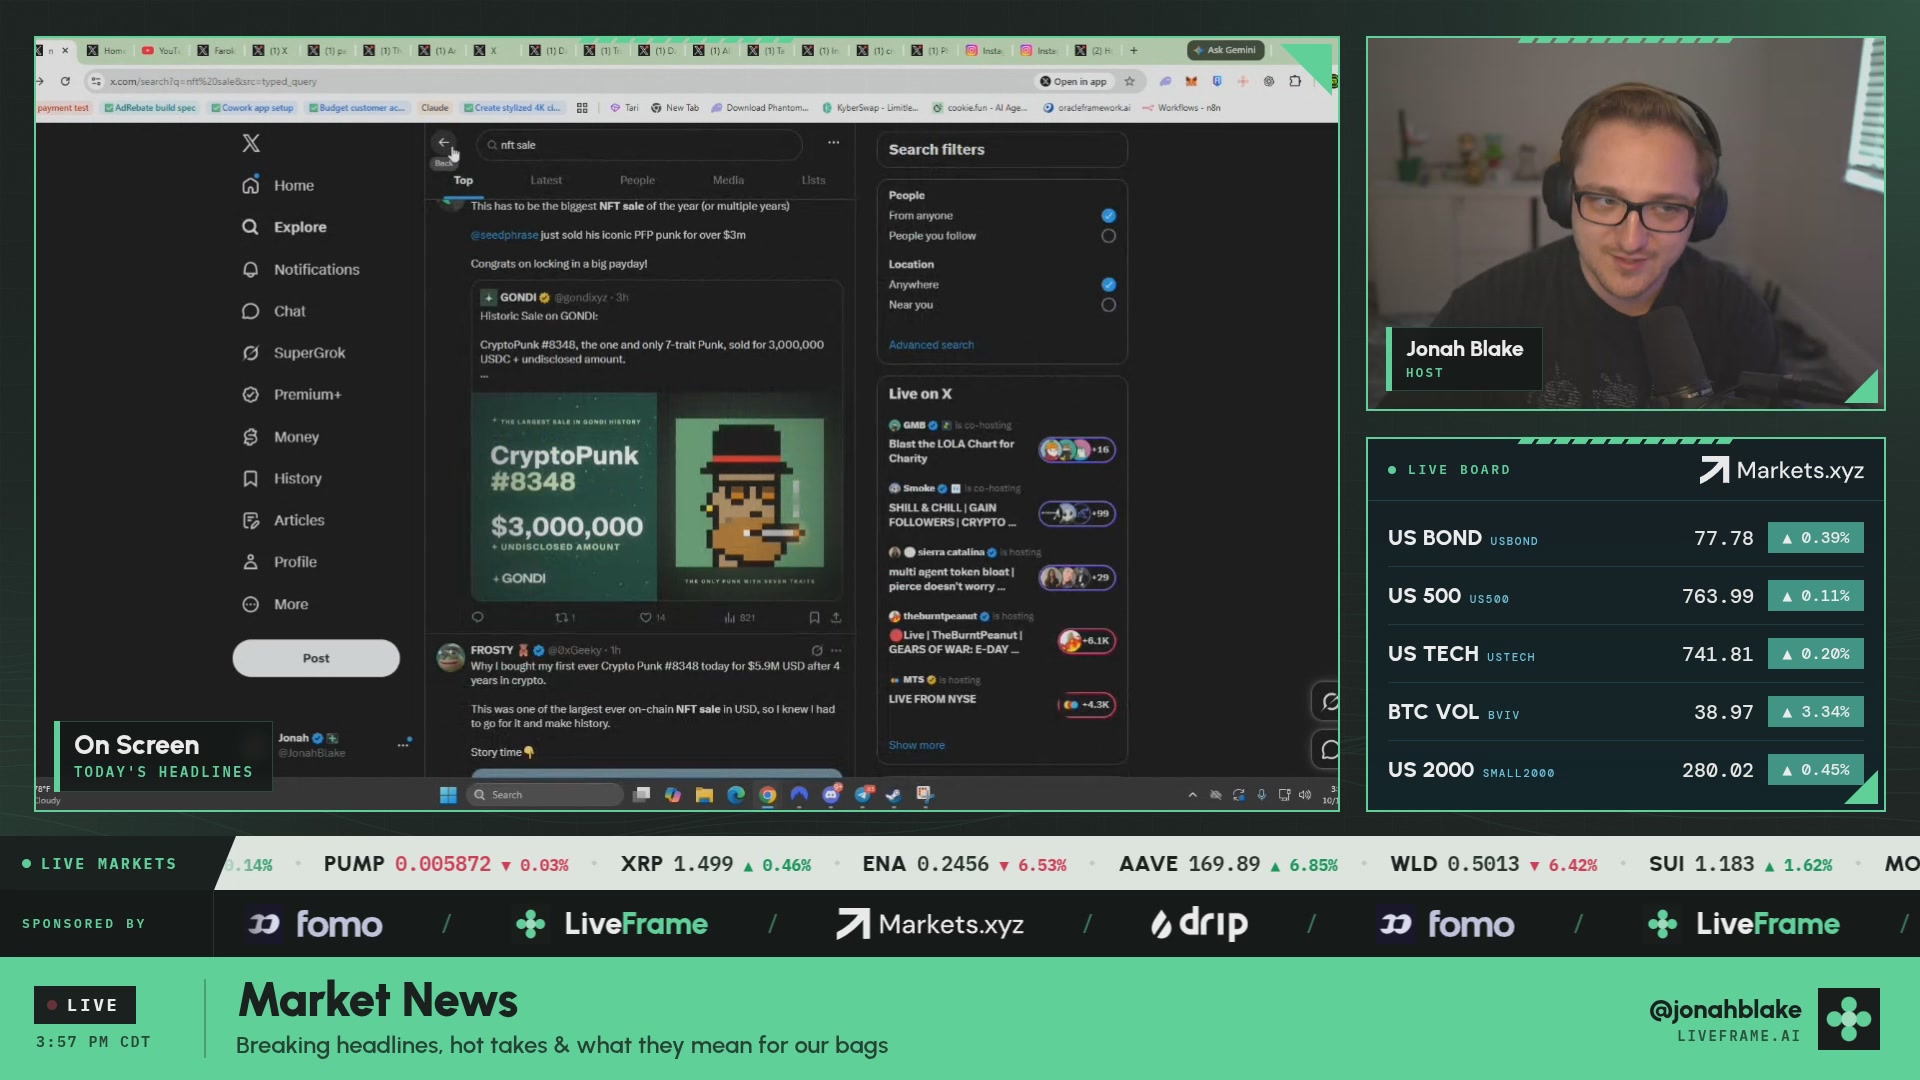Select the 'Near you' location filter
The image size is (1920, 1080).
point(1108,305)
